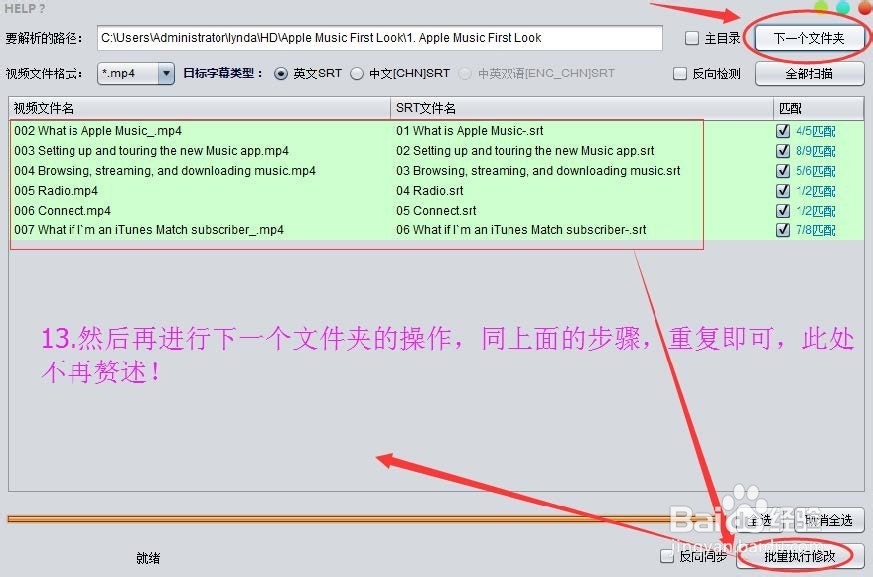This screenshot has width=873, height=577.
Task: Select 005 Radio.mp4 row
Action: (56, 191)
